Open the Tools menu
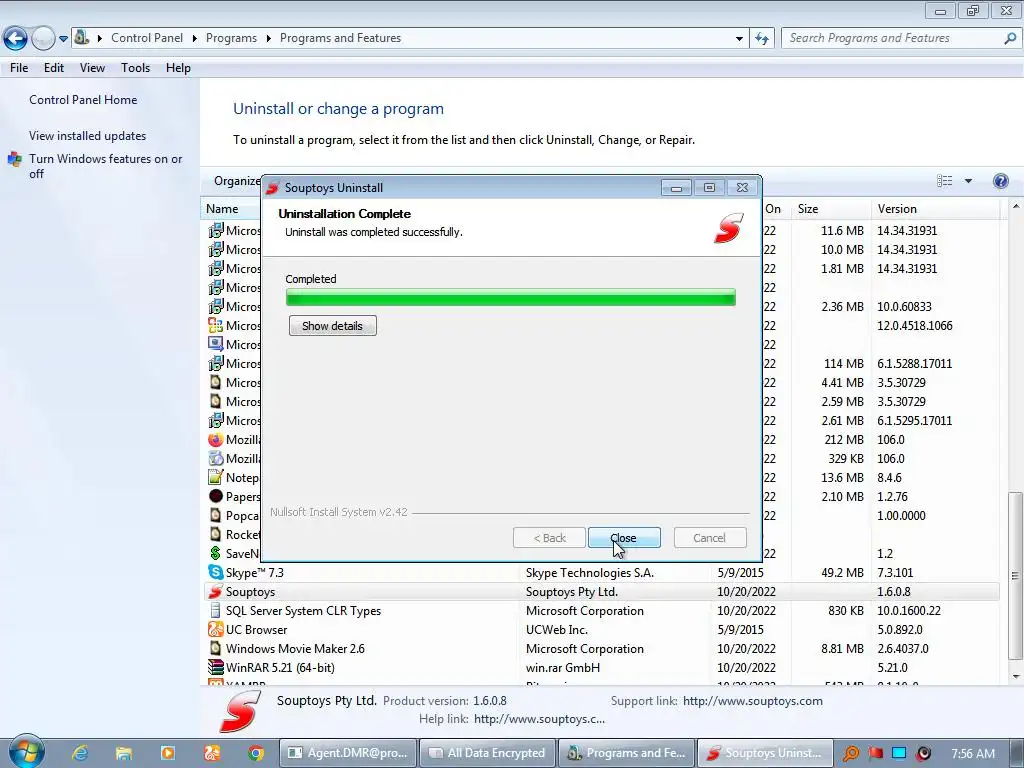 tap(135, 68)
